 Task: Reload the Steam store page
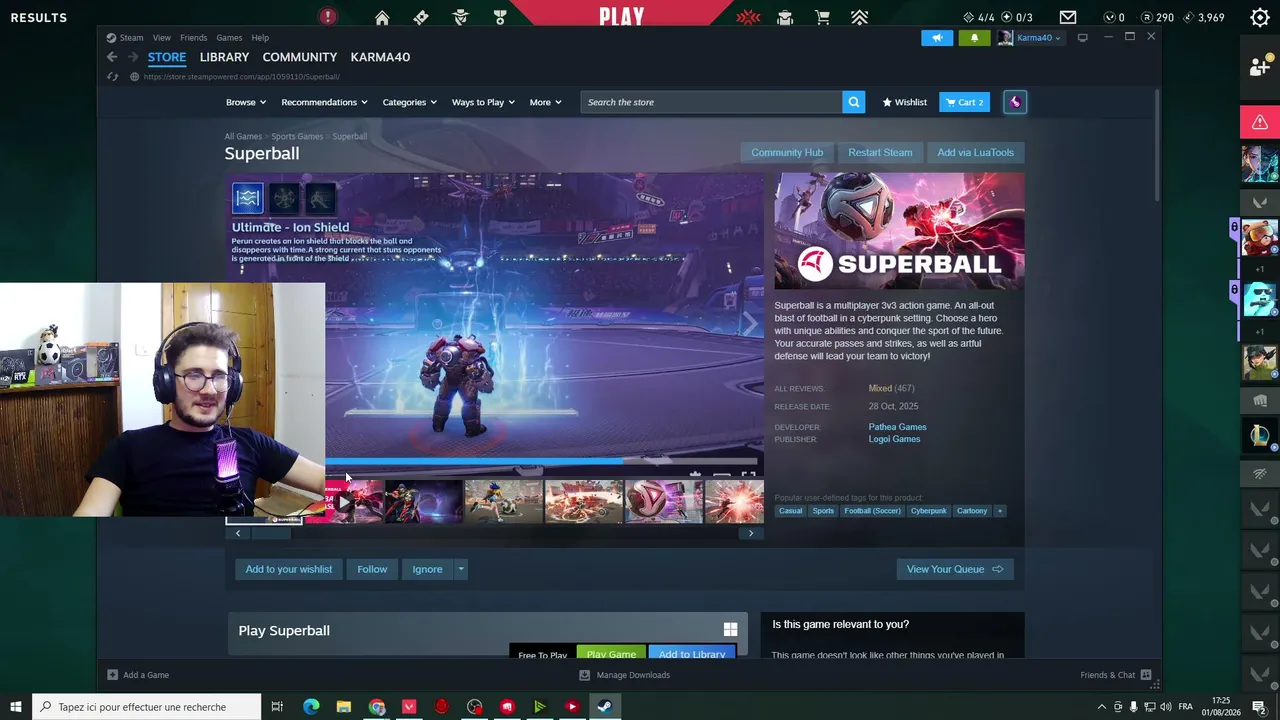[112, 77]
